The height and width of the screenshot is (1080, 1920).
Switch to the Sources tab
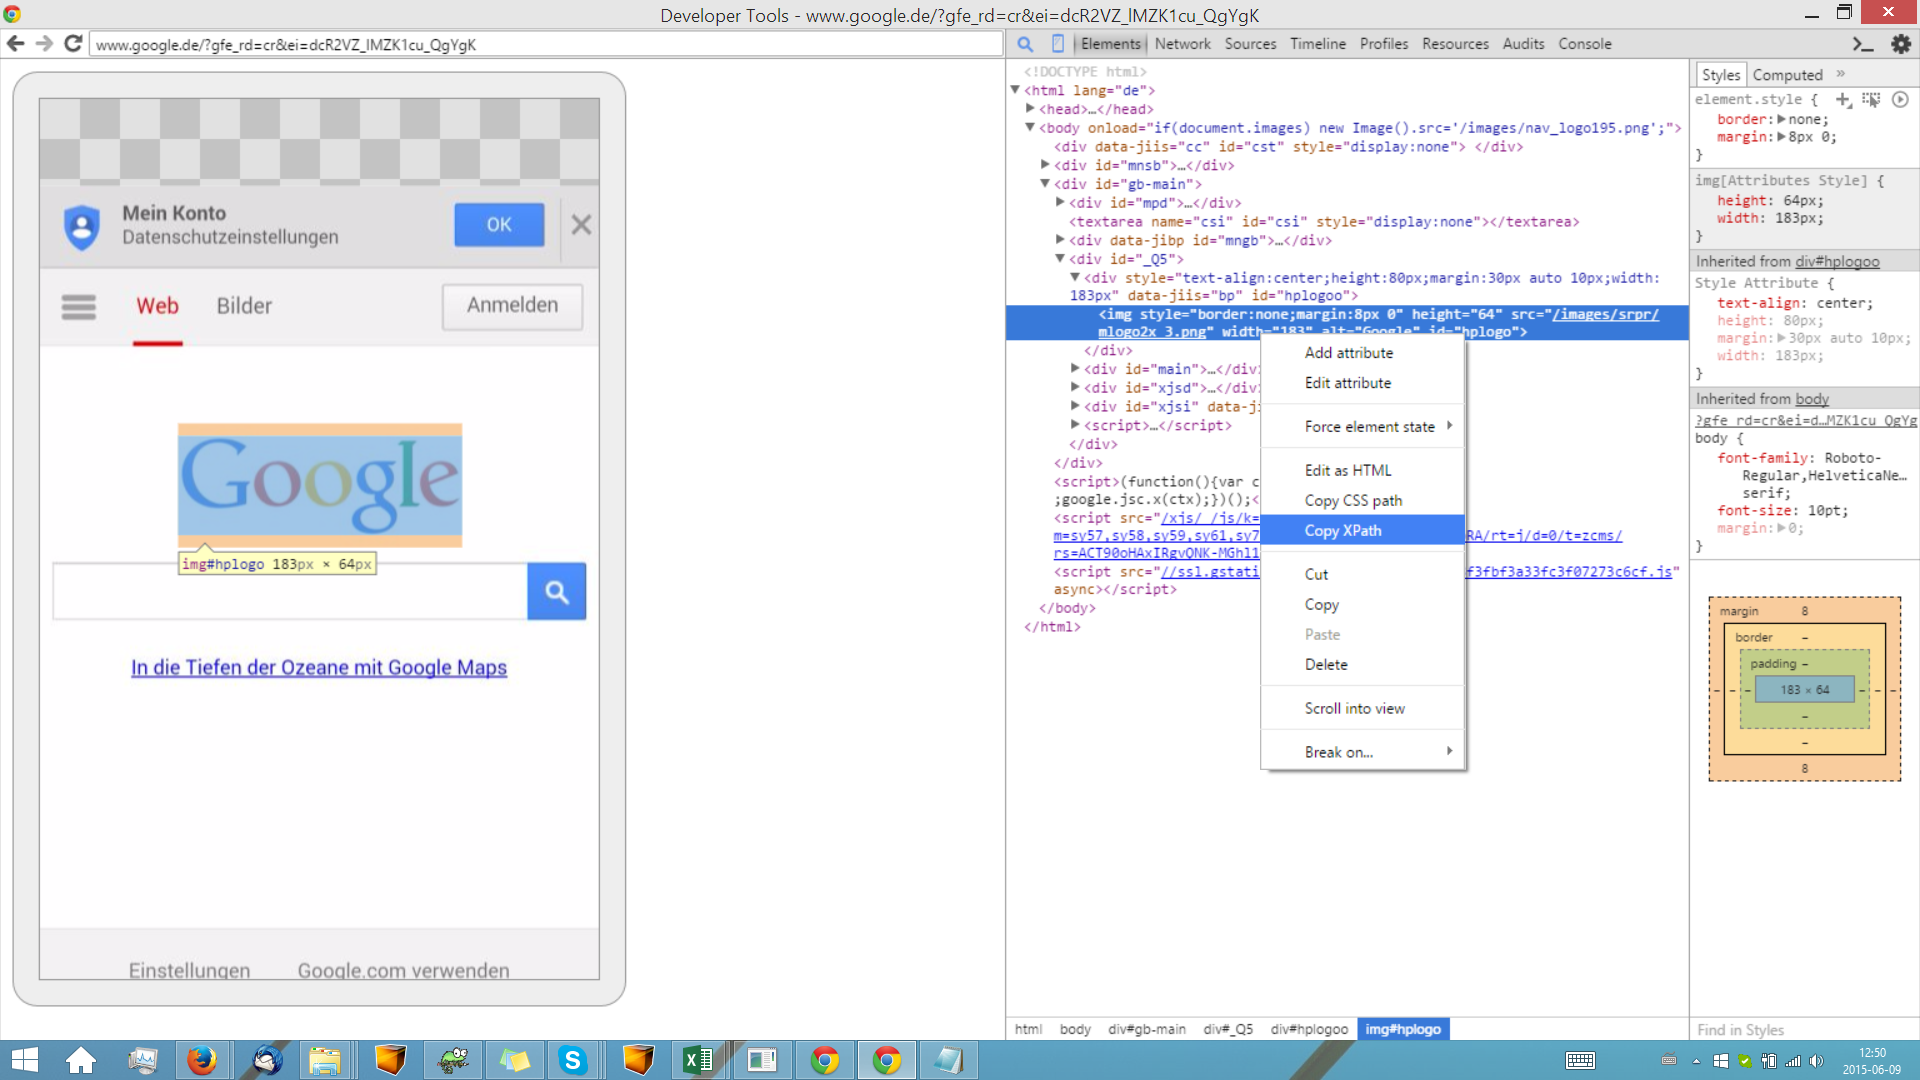tap(1250, 44)
